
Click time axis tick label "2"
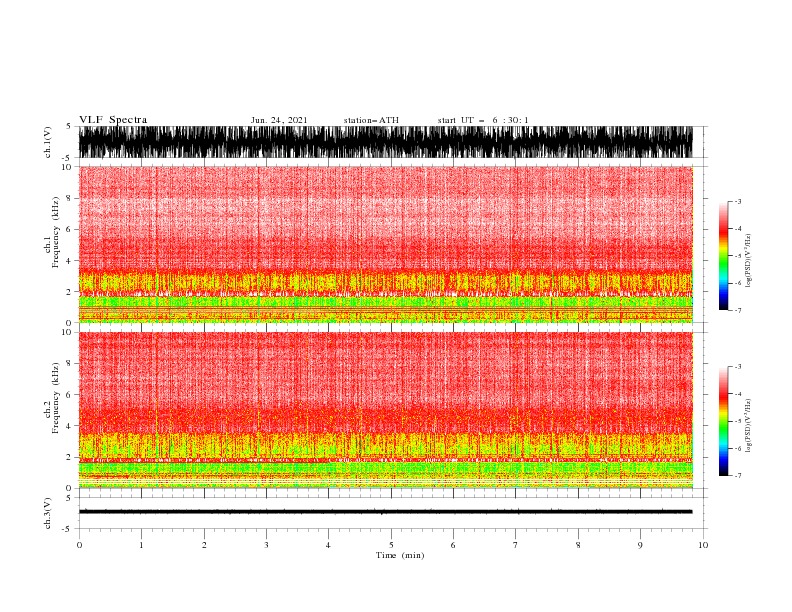tap(204, 545)
